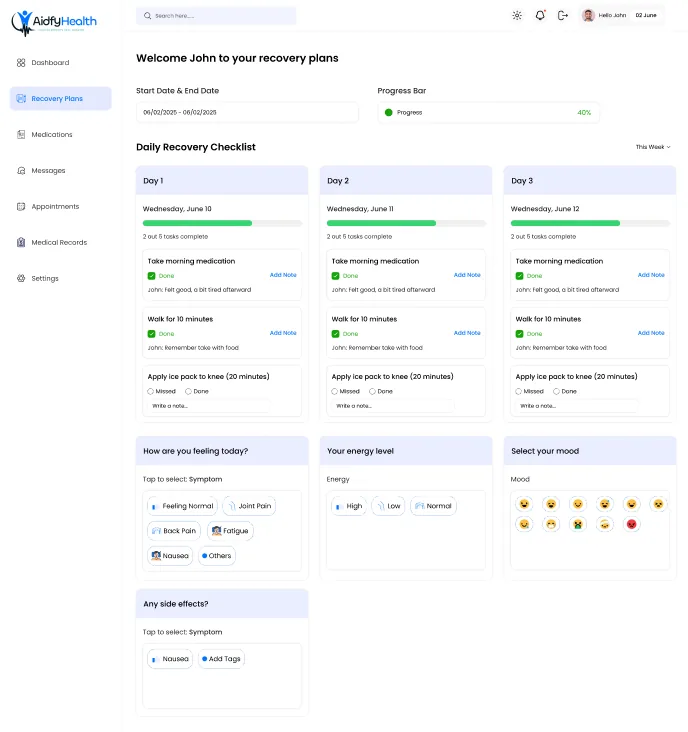Open Appointments from the sidebar

tap(55, 206)
